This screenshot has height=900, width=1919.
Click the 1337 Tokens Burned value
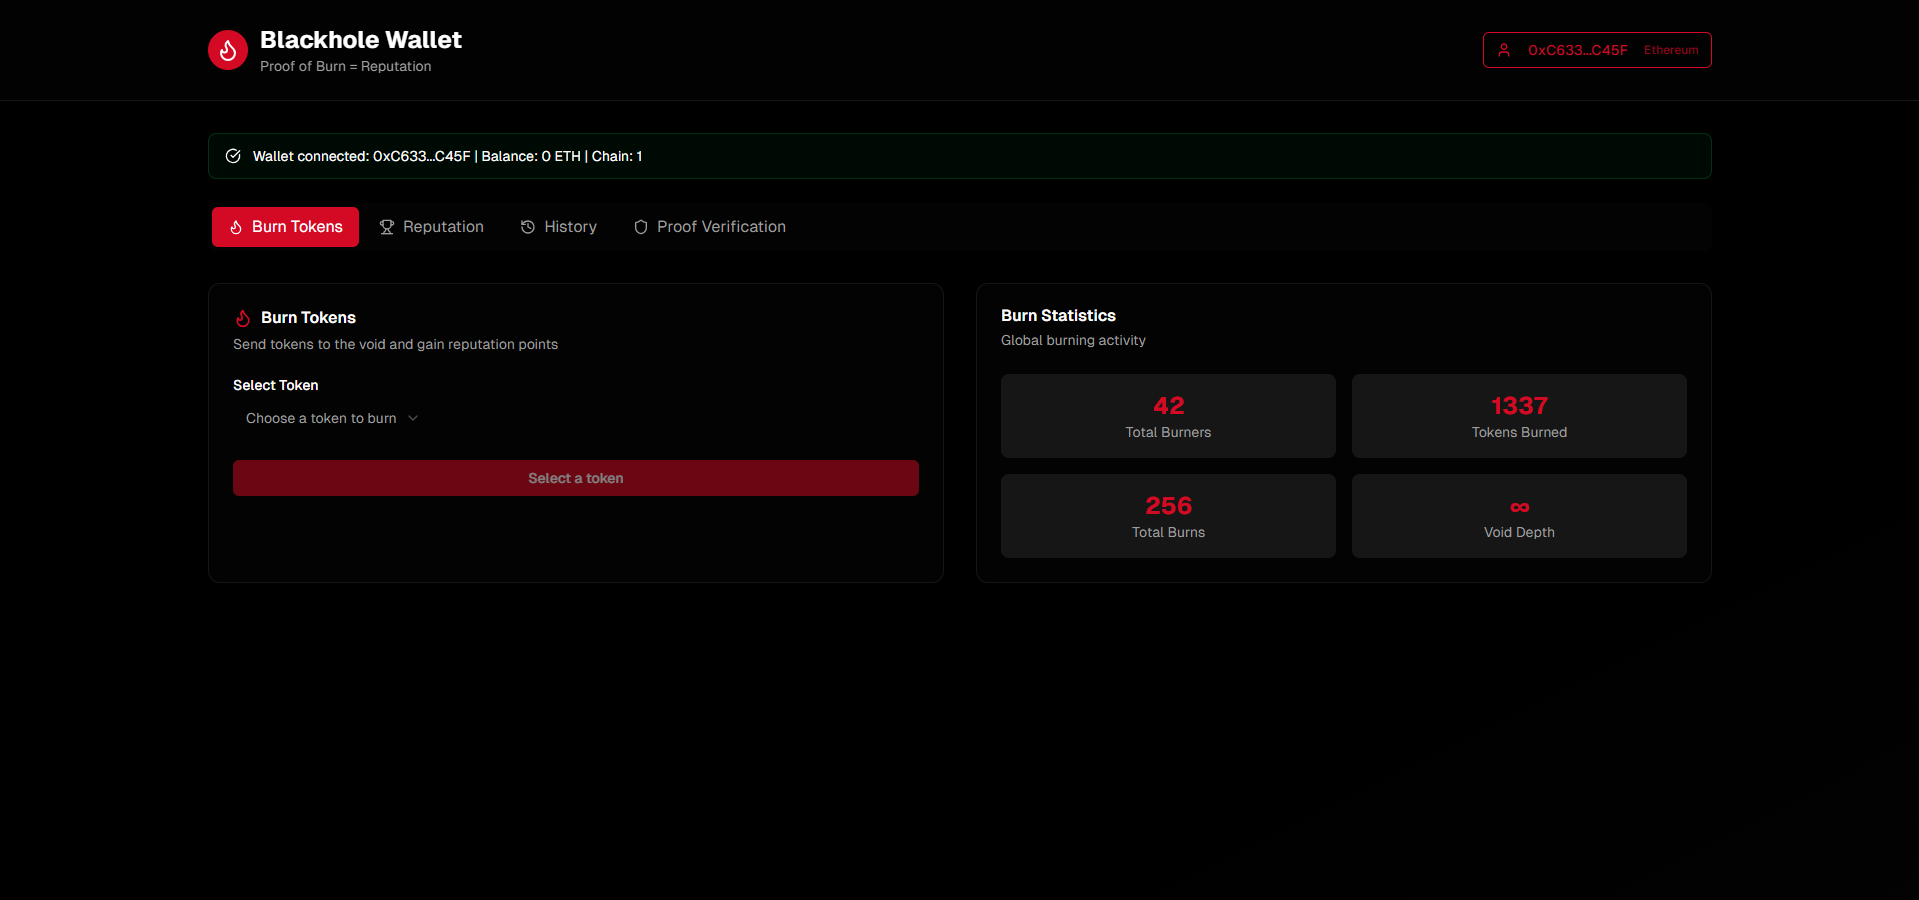coord(1518,406)
